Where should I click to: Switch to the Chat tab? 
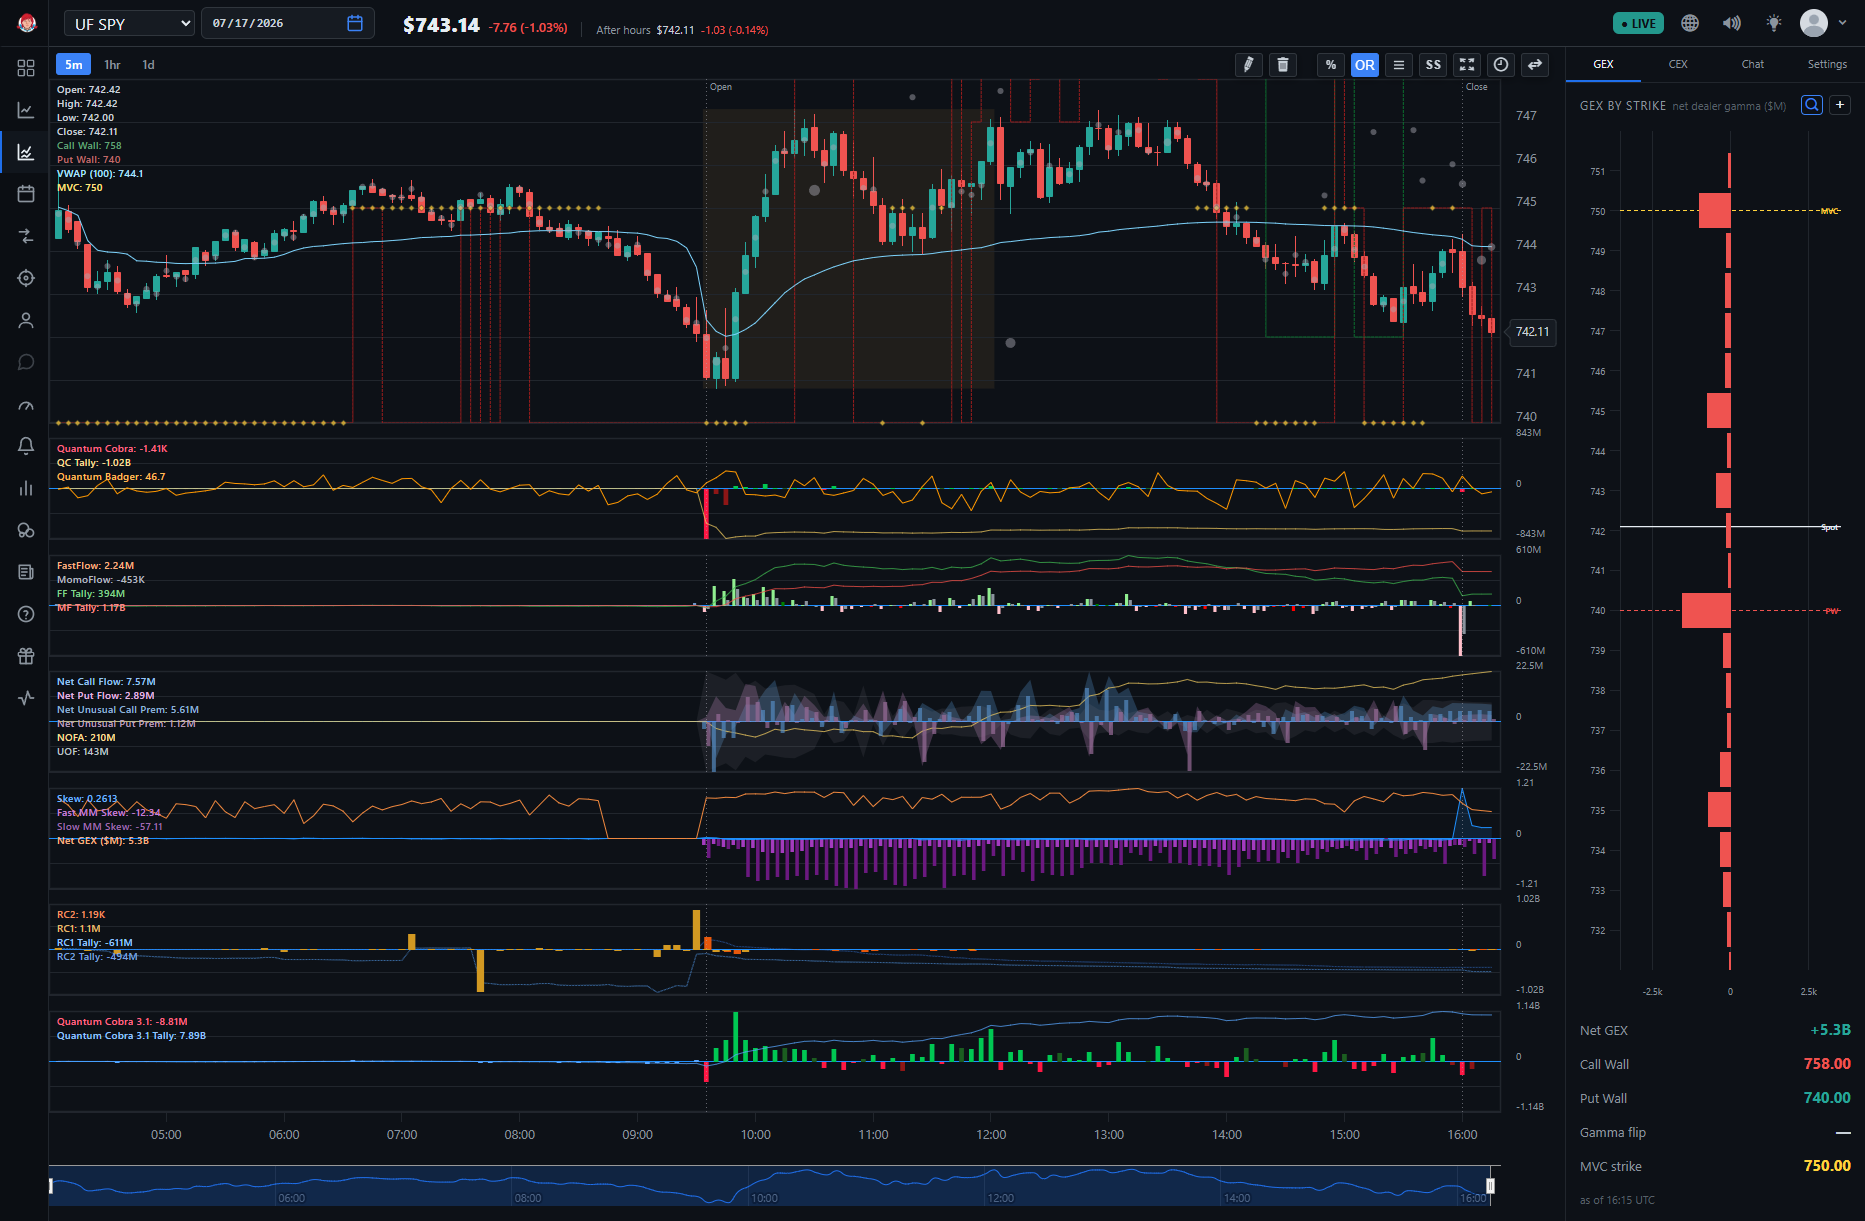1752,64
